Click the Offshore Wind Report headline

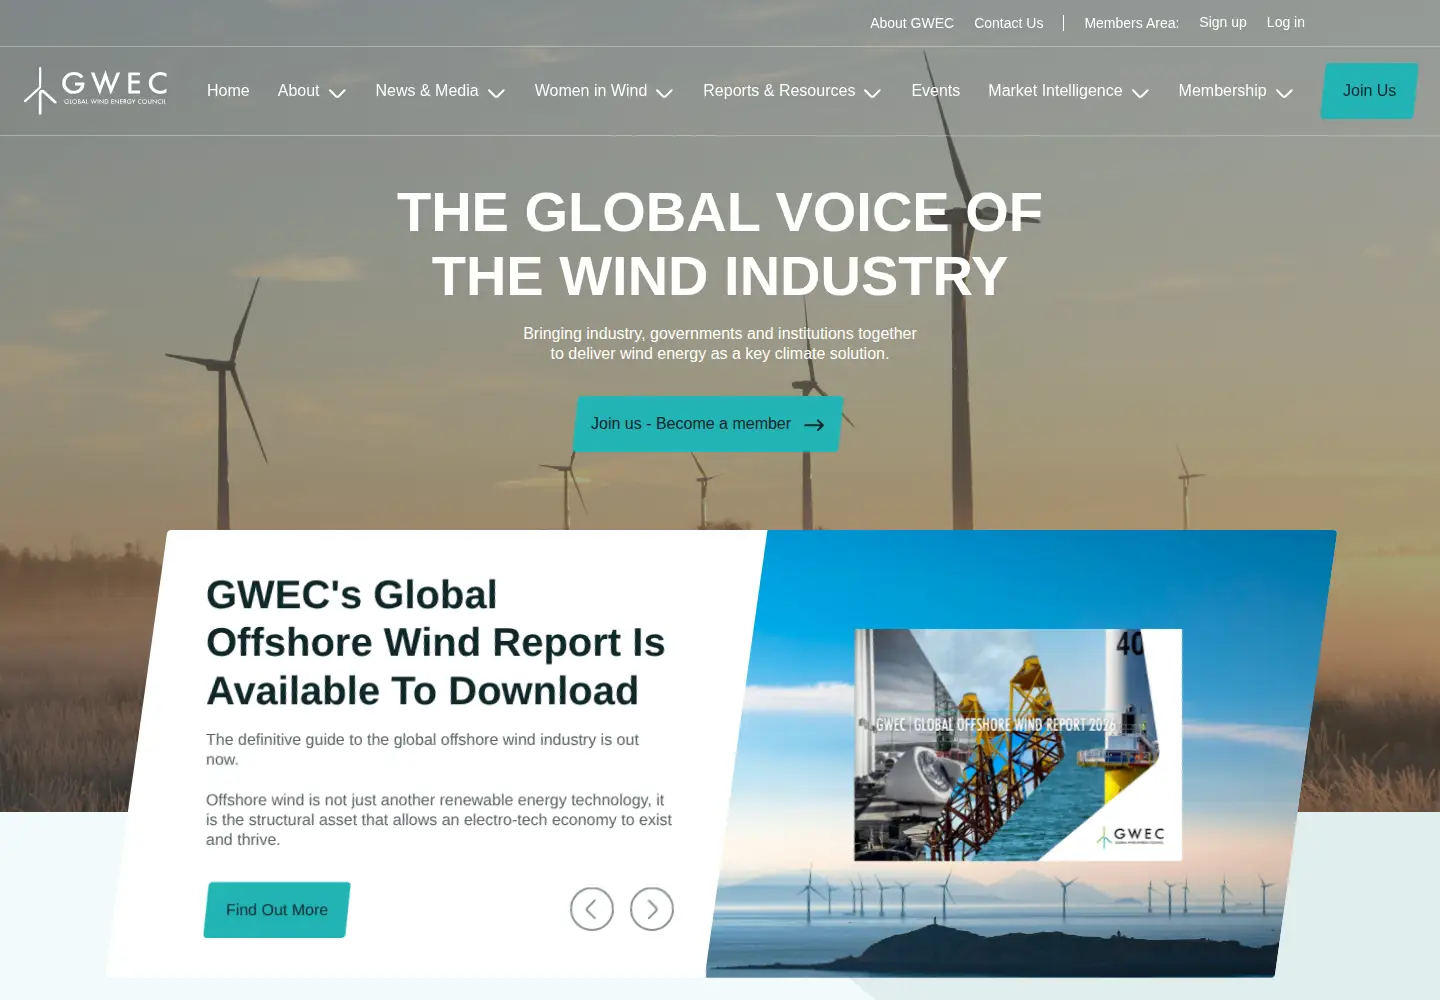tap(436, 643)
